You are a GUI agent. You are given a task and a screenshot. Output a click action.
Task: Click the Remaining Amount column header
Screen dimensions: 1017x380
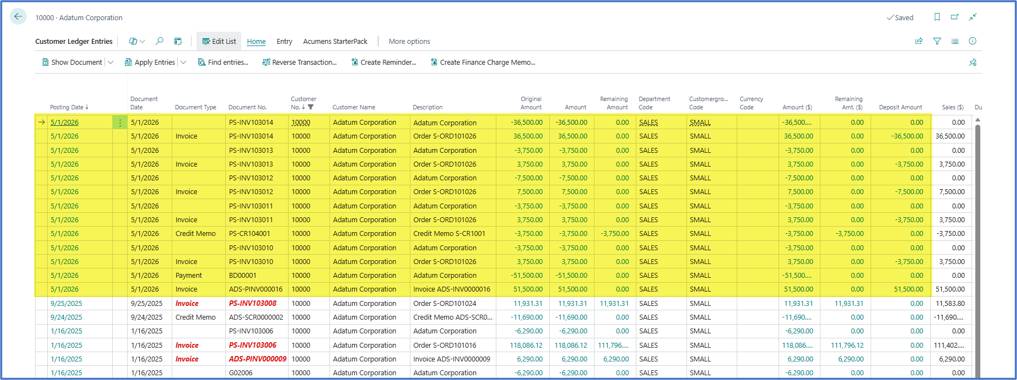(x=614, y=103)
